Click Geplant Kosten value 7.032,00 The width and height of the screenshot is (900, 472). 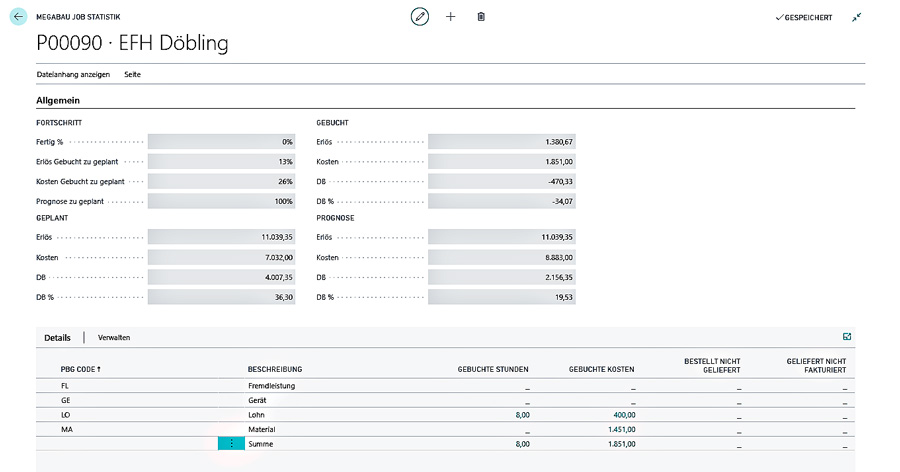(x=222, y=258)
